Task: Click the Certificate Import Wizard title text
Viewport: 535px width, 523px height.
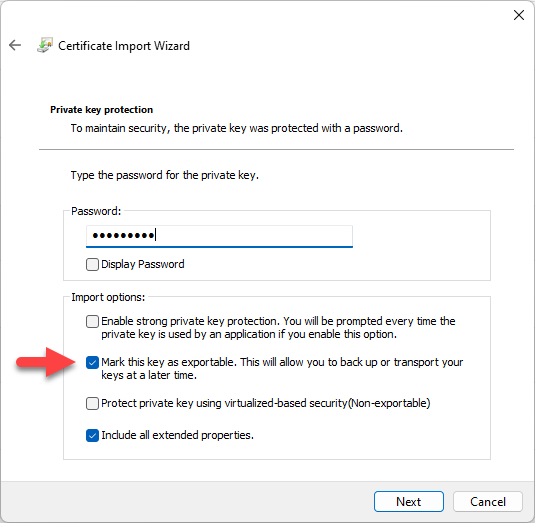Action: pos(124,46)
